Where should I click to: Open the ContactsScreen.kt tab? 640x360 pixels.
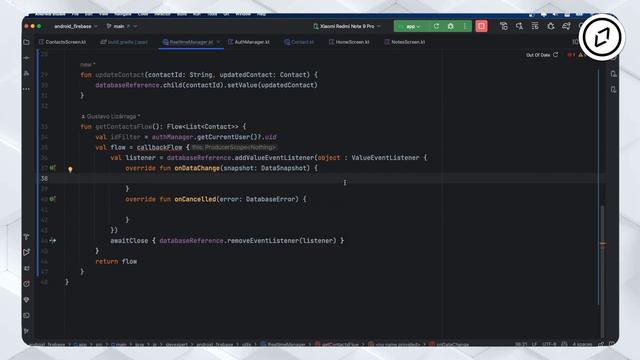(x=62, y=42)
